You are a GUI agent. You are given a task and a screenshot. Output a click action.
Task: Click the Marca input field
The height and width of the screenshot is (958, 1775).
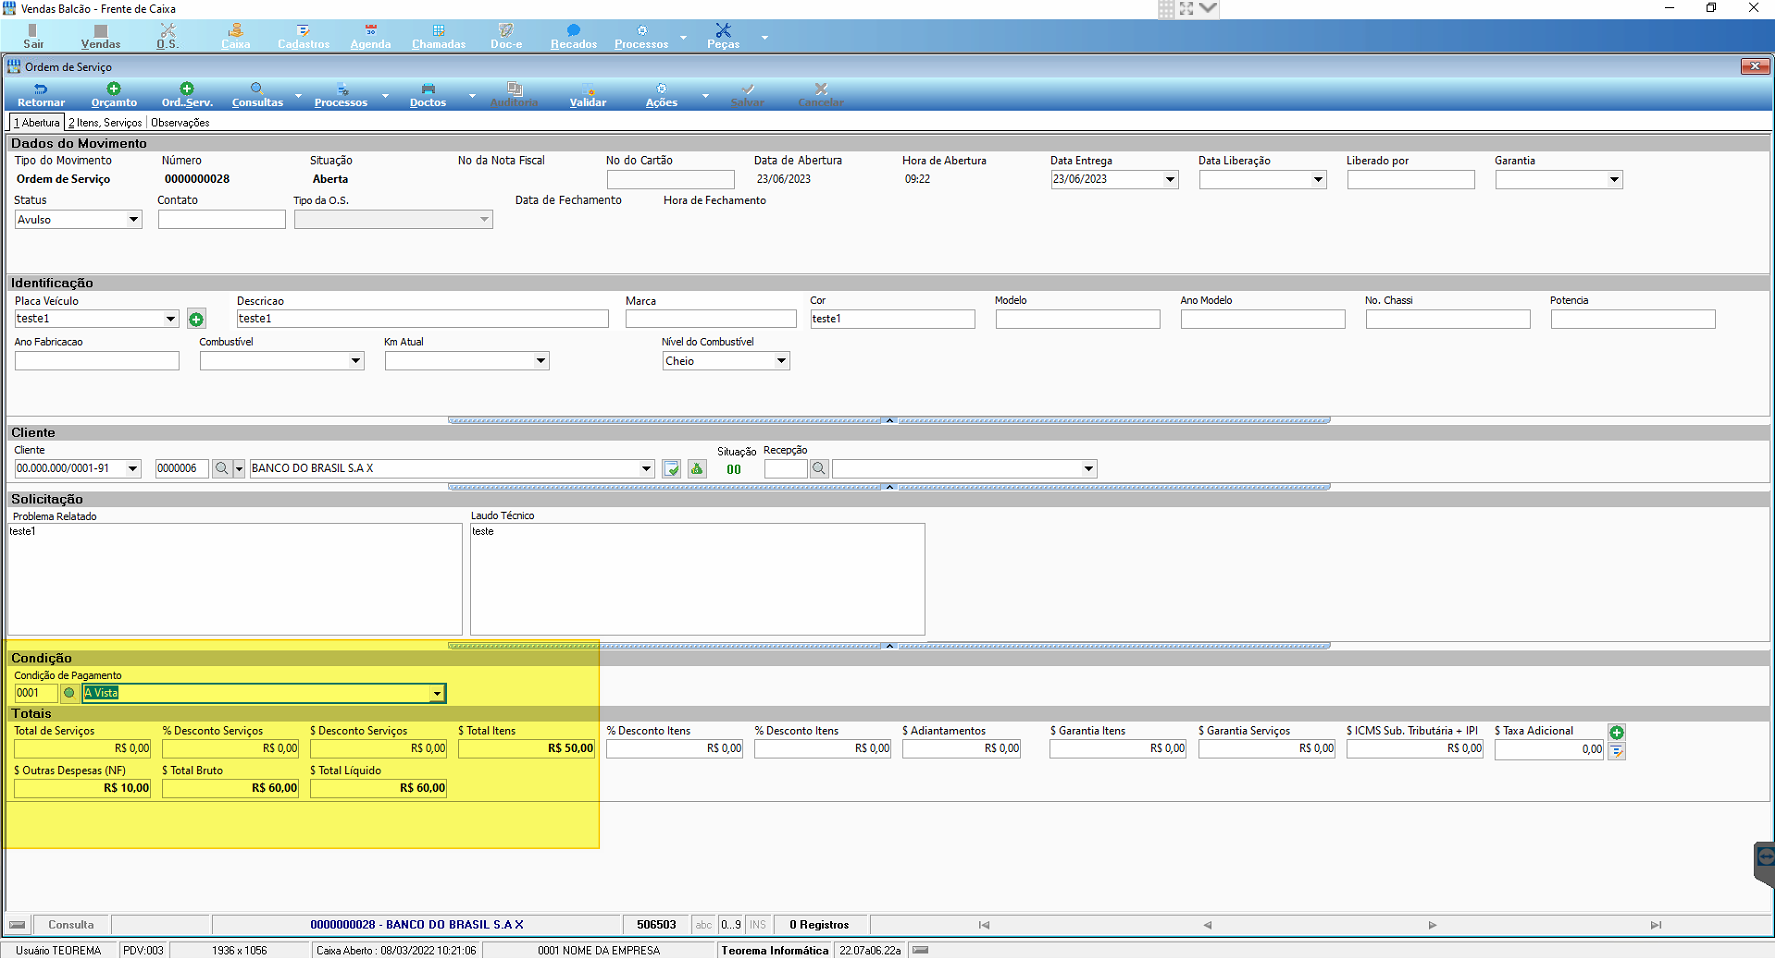coord(711,319)
